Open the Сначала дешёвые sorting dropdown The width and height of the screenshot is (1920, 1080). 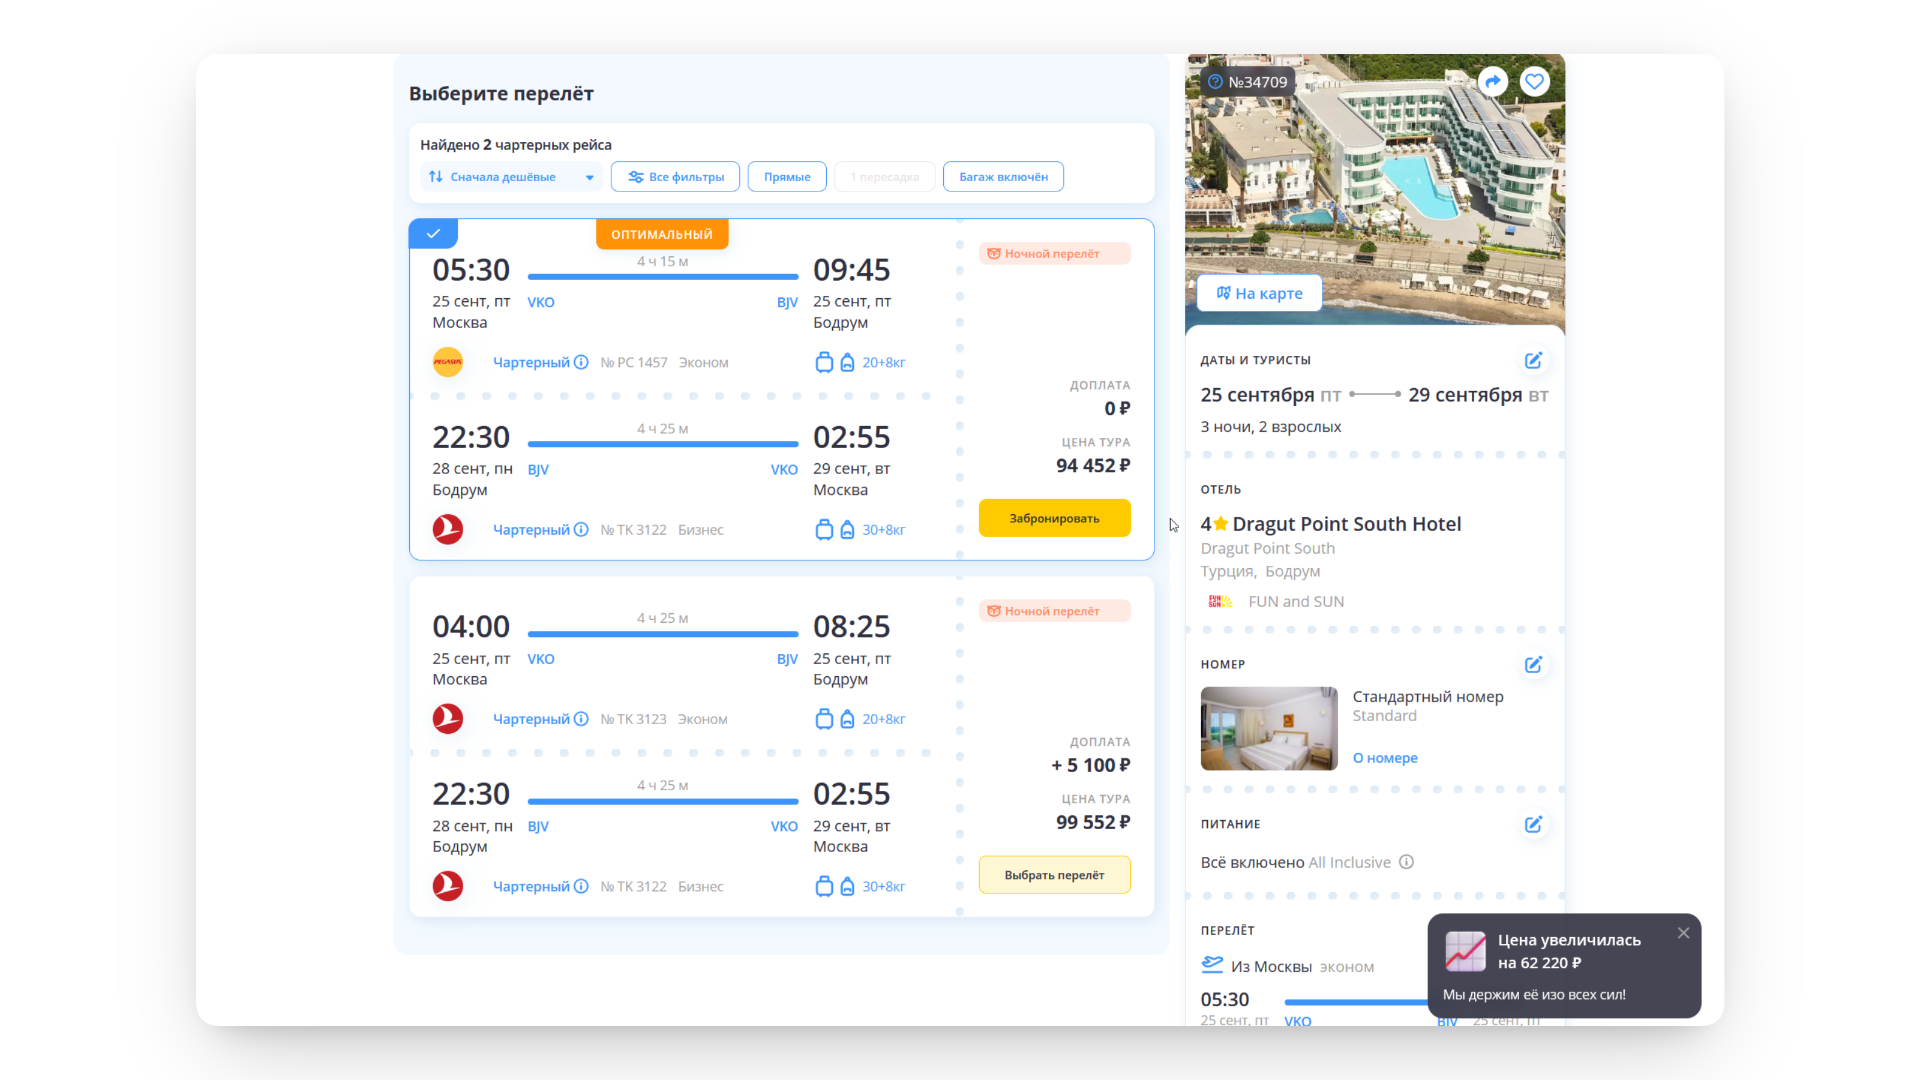coord(511,177)
